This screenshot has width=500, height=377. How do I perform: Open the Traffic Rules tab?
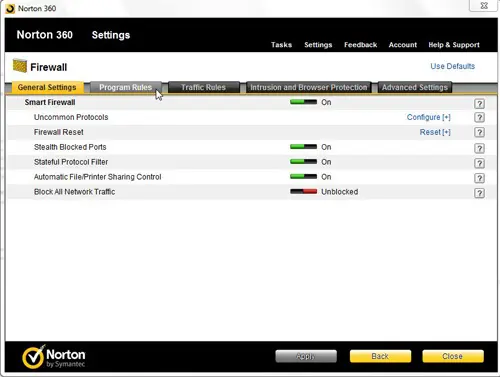click(203, 87)
